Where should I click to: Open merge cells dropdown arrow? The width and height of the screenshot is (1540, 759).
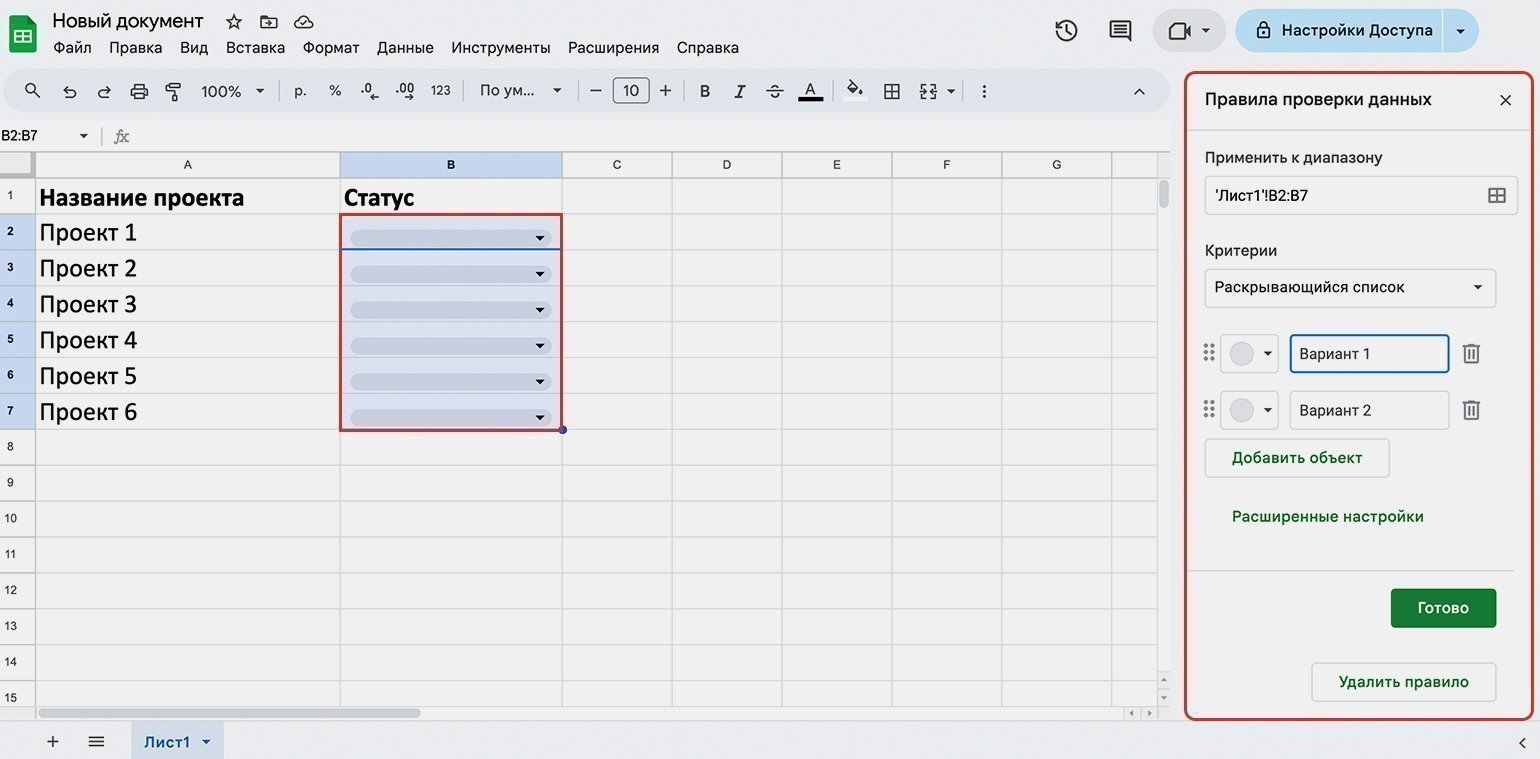(951, 91)
